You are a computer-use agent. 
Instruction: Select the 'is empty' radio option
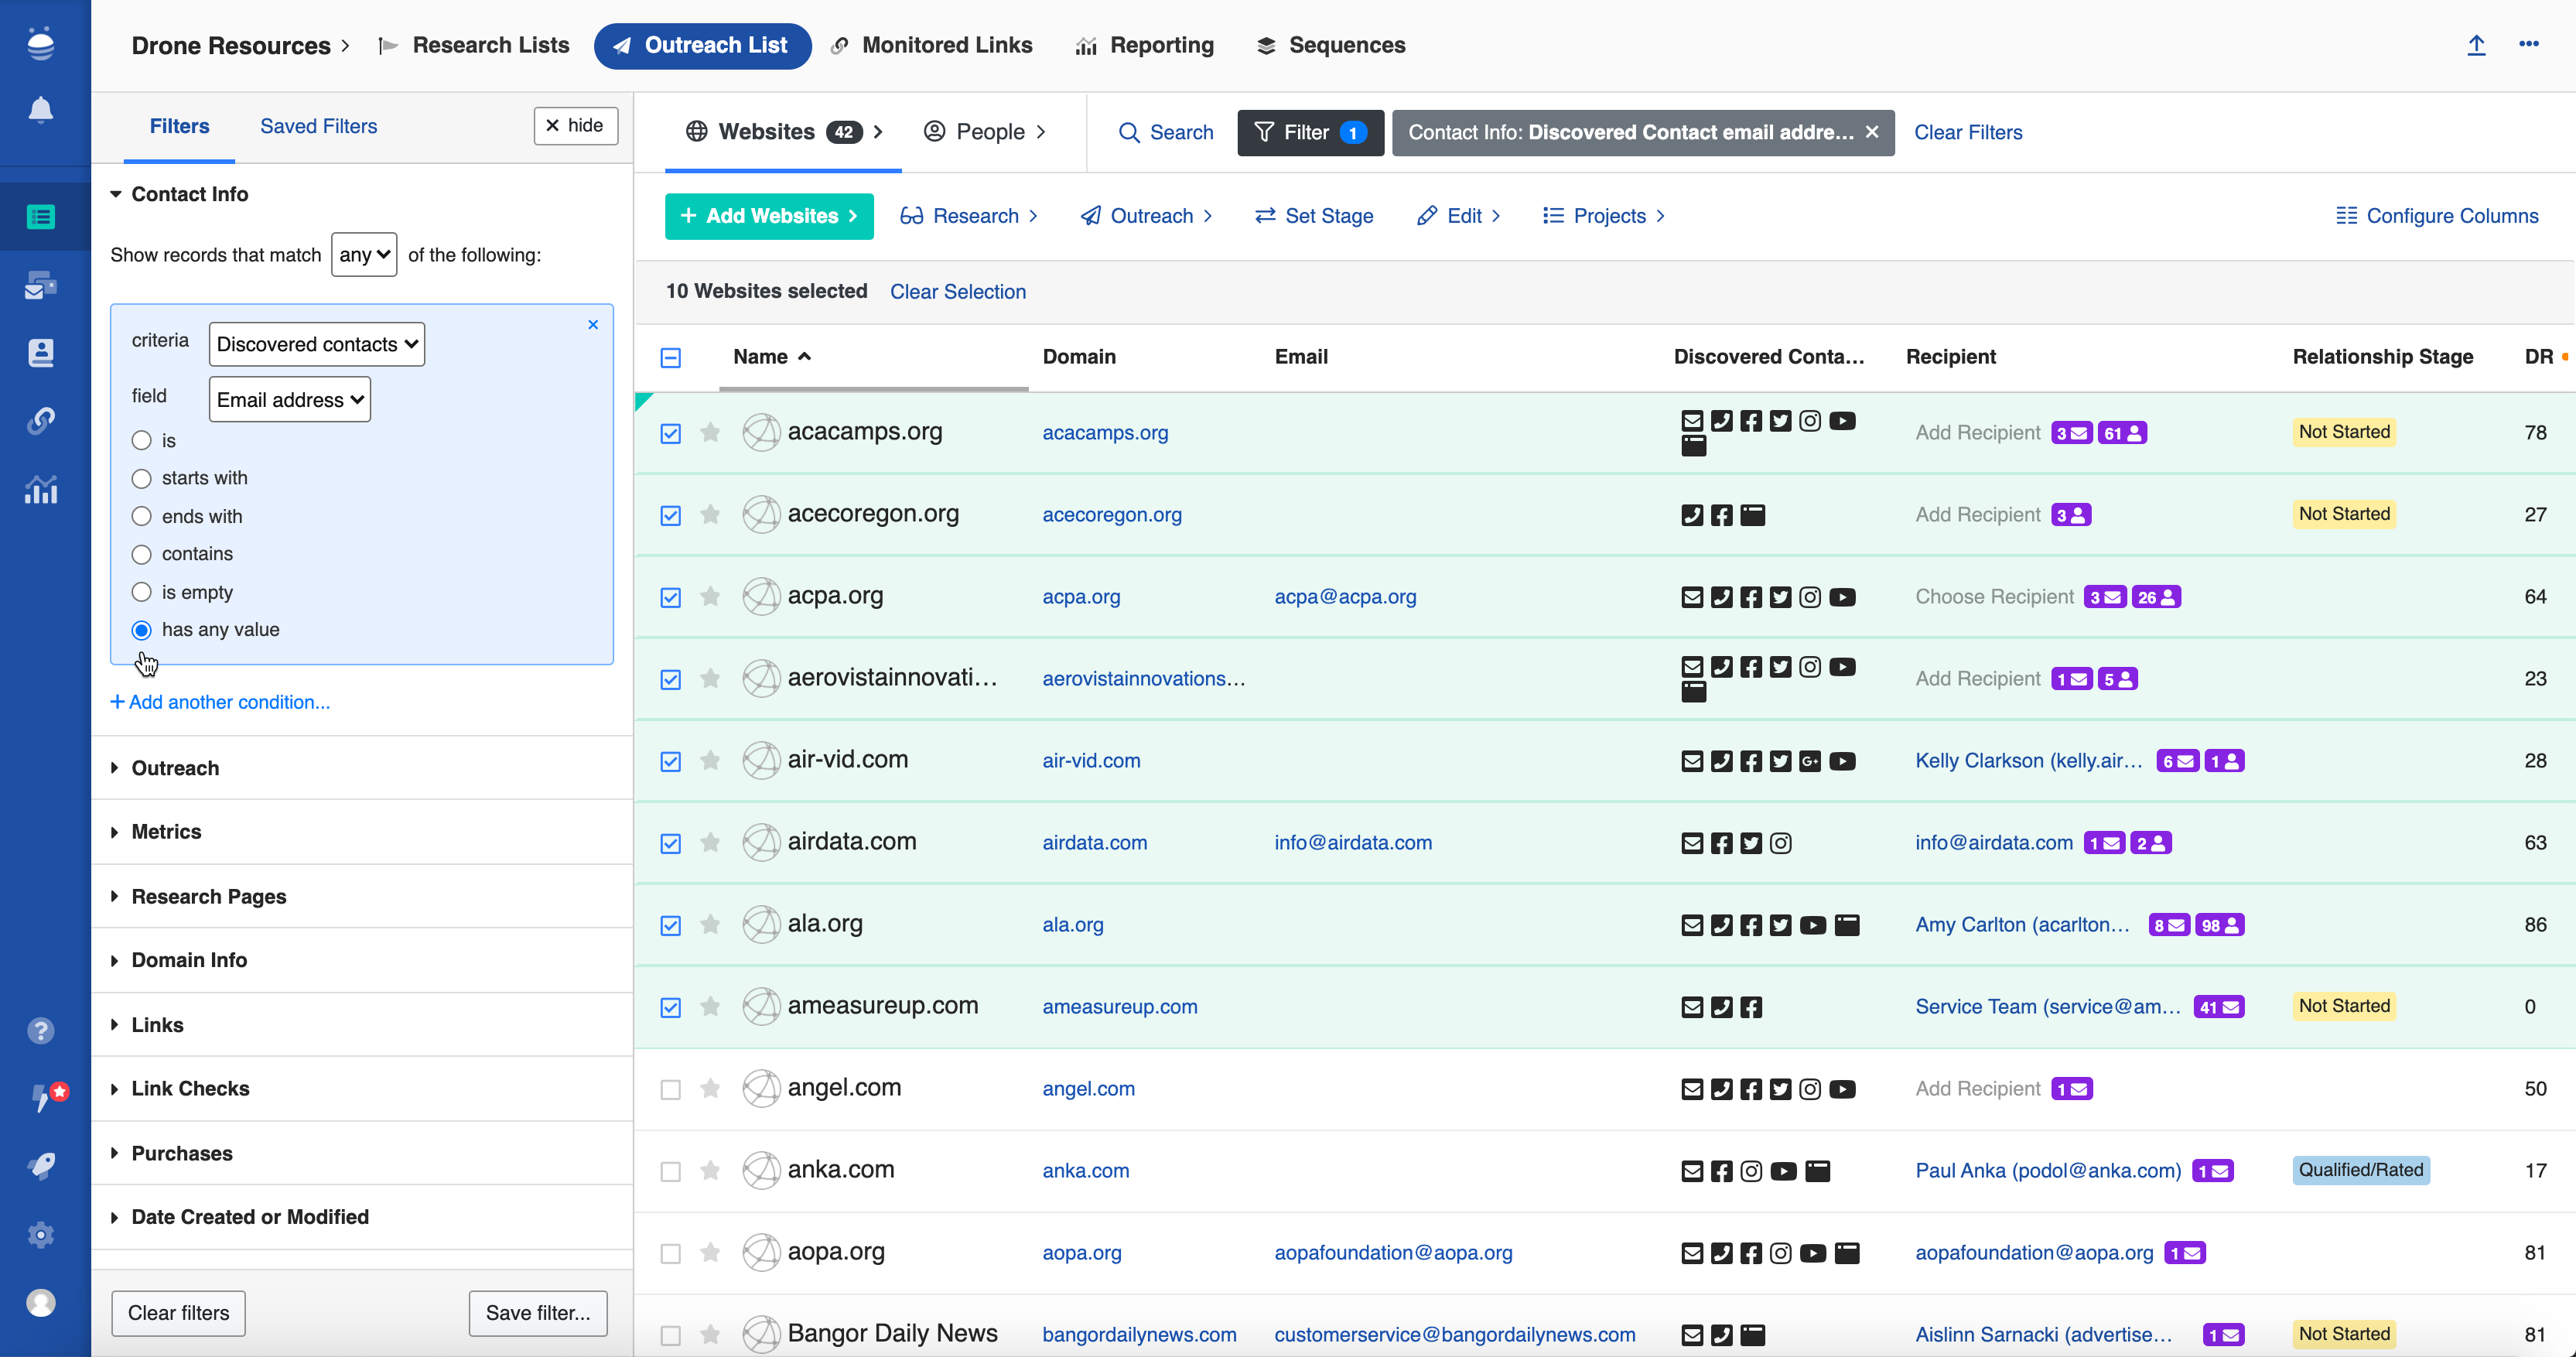coord(142,592)
